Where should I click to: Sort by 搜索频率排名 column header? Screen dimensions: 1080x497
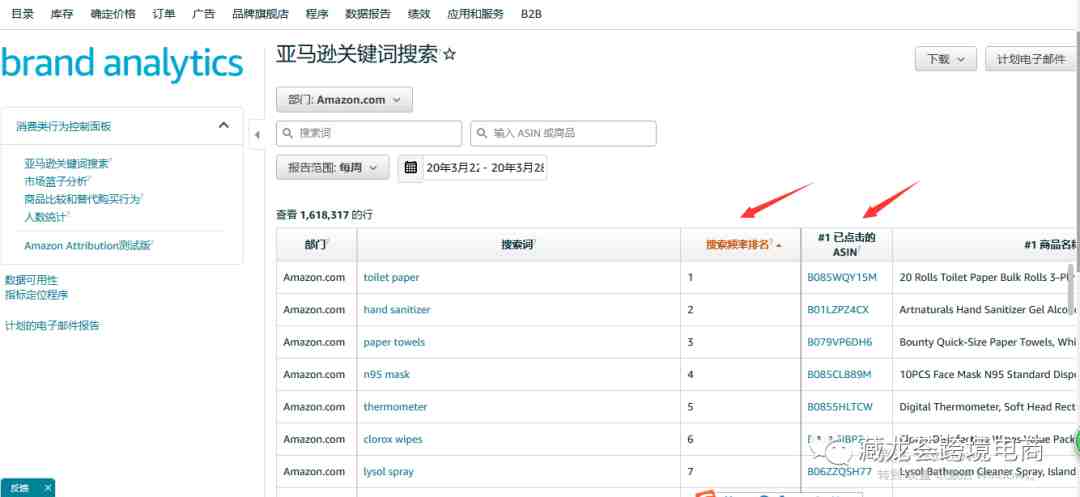[740, 244]
